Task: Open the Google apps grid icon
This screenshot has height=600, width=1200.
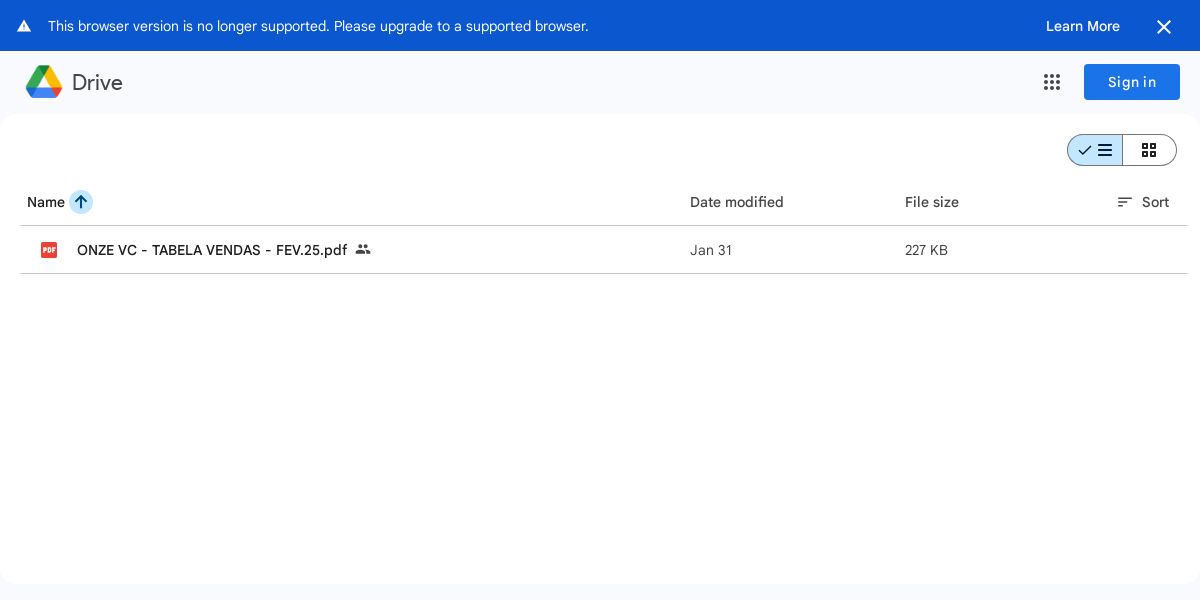Action: click(1052, 82)
